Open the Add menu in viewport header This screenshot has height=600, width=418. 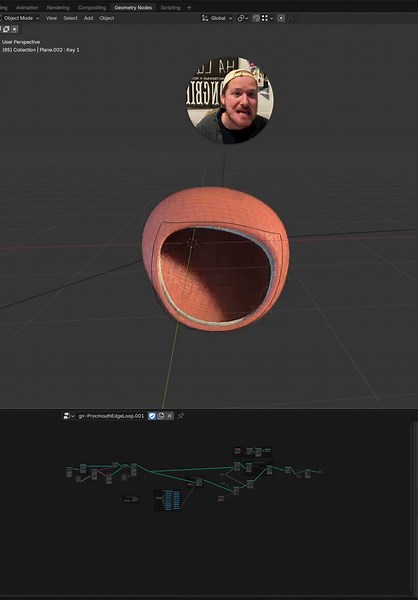(88, 18)
